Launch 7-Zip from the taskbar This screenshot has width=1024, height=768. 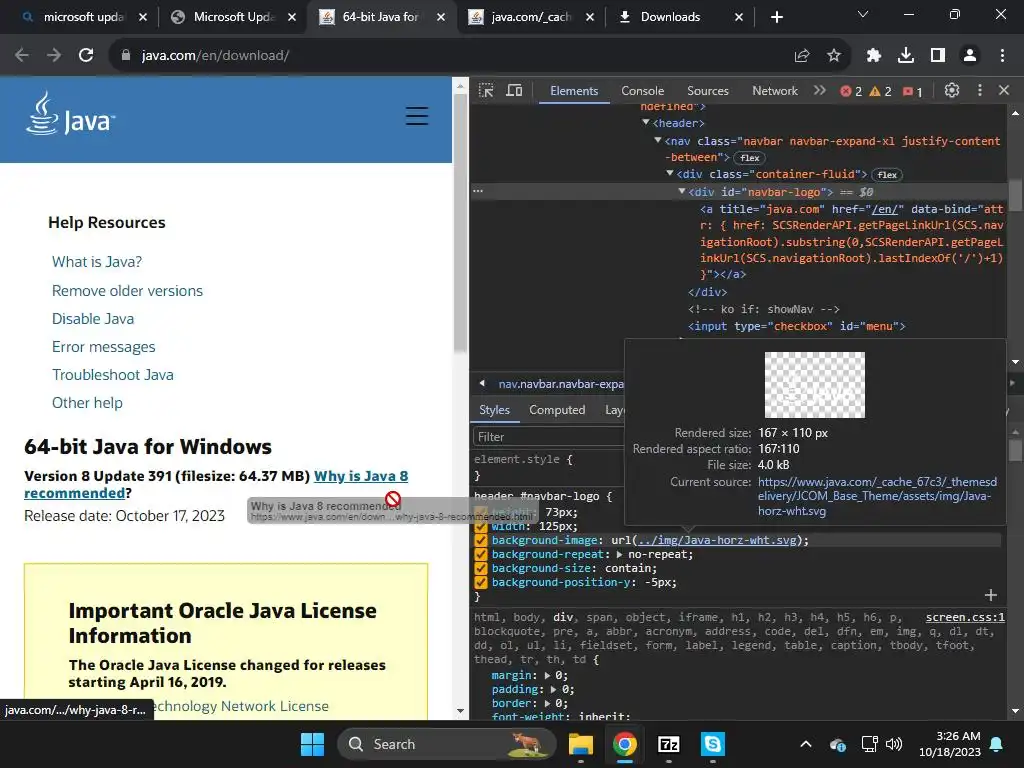669,744
